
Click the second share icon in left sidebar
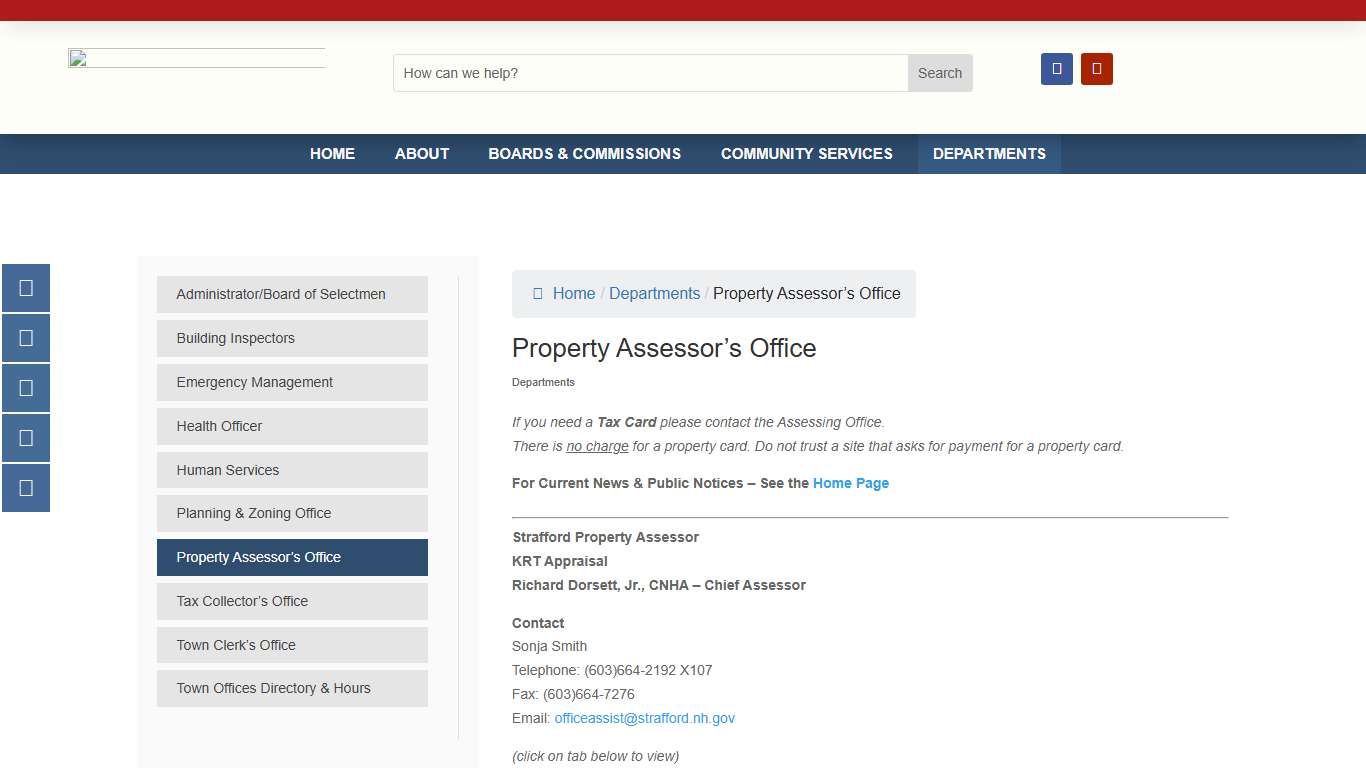26,338
